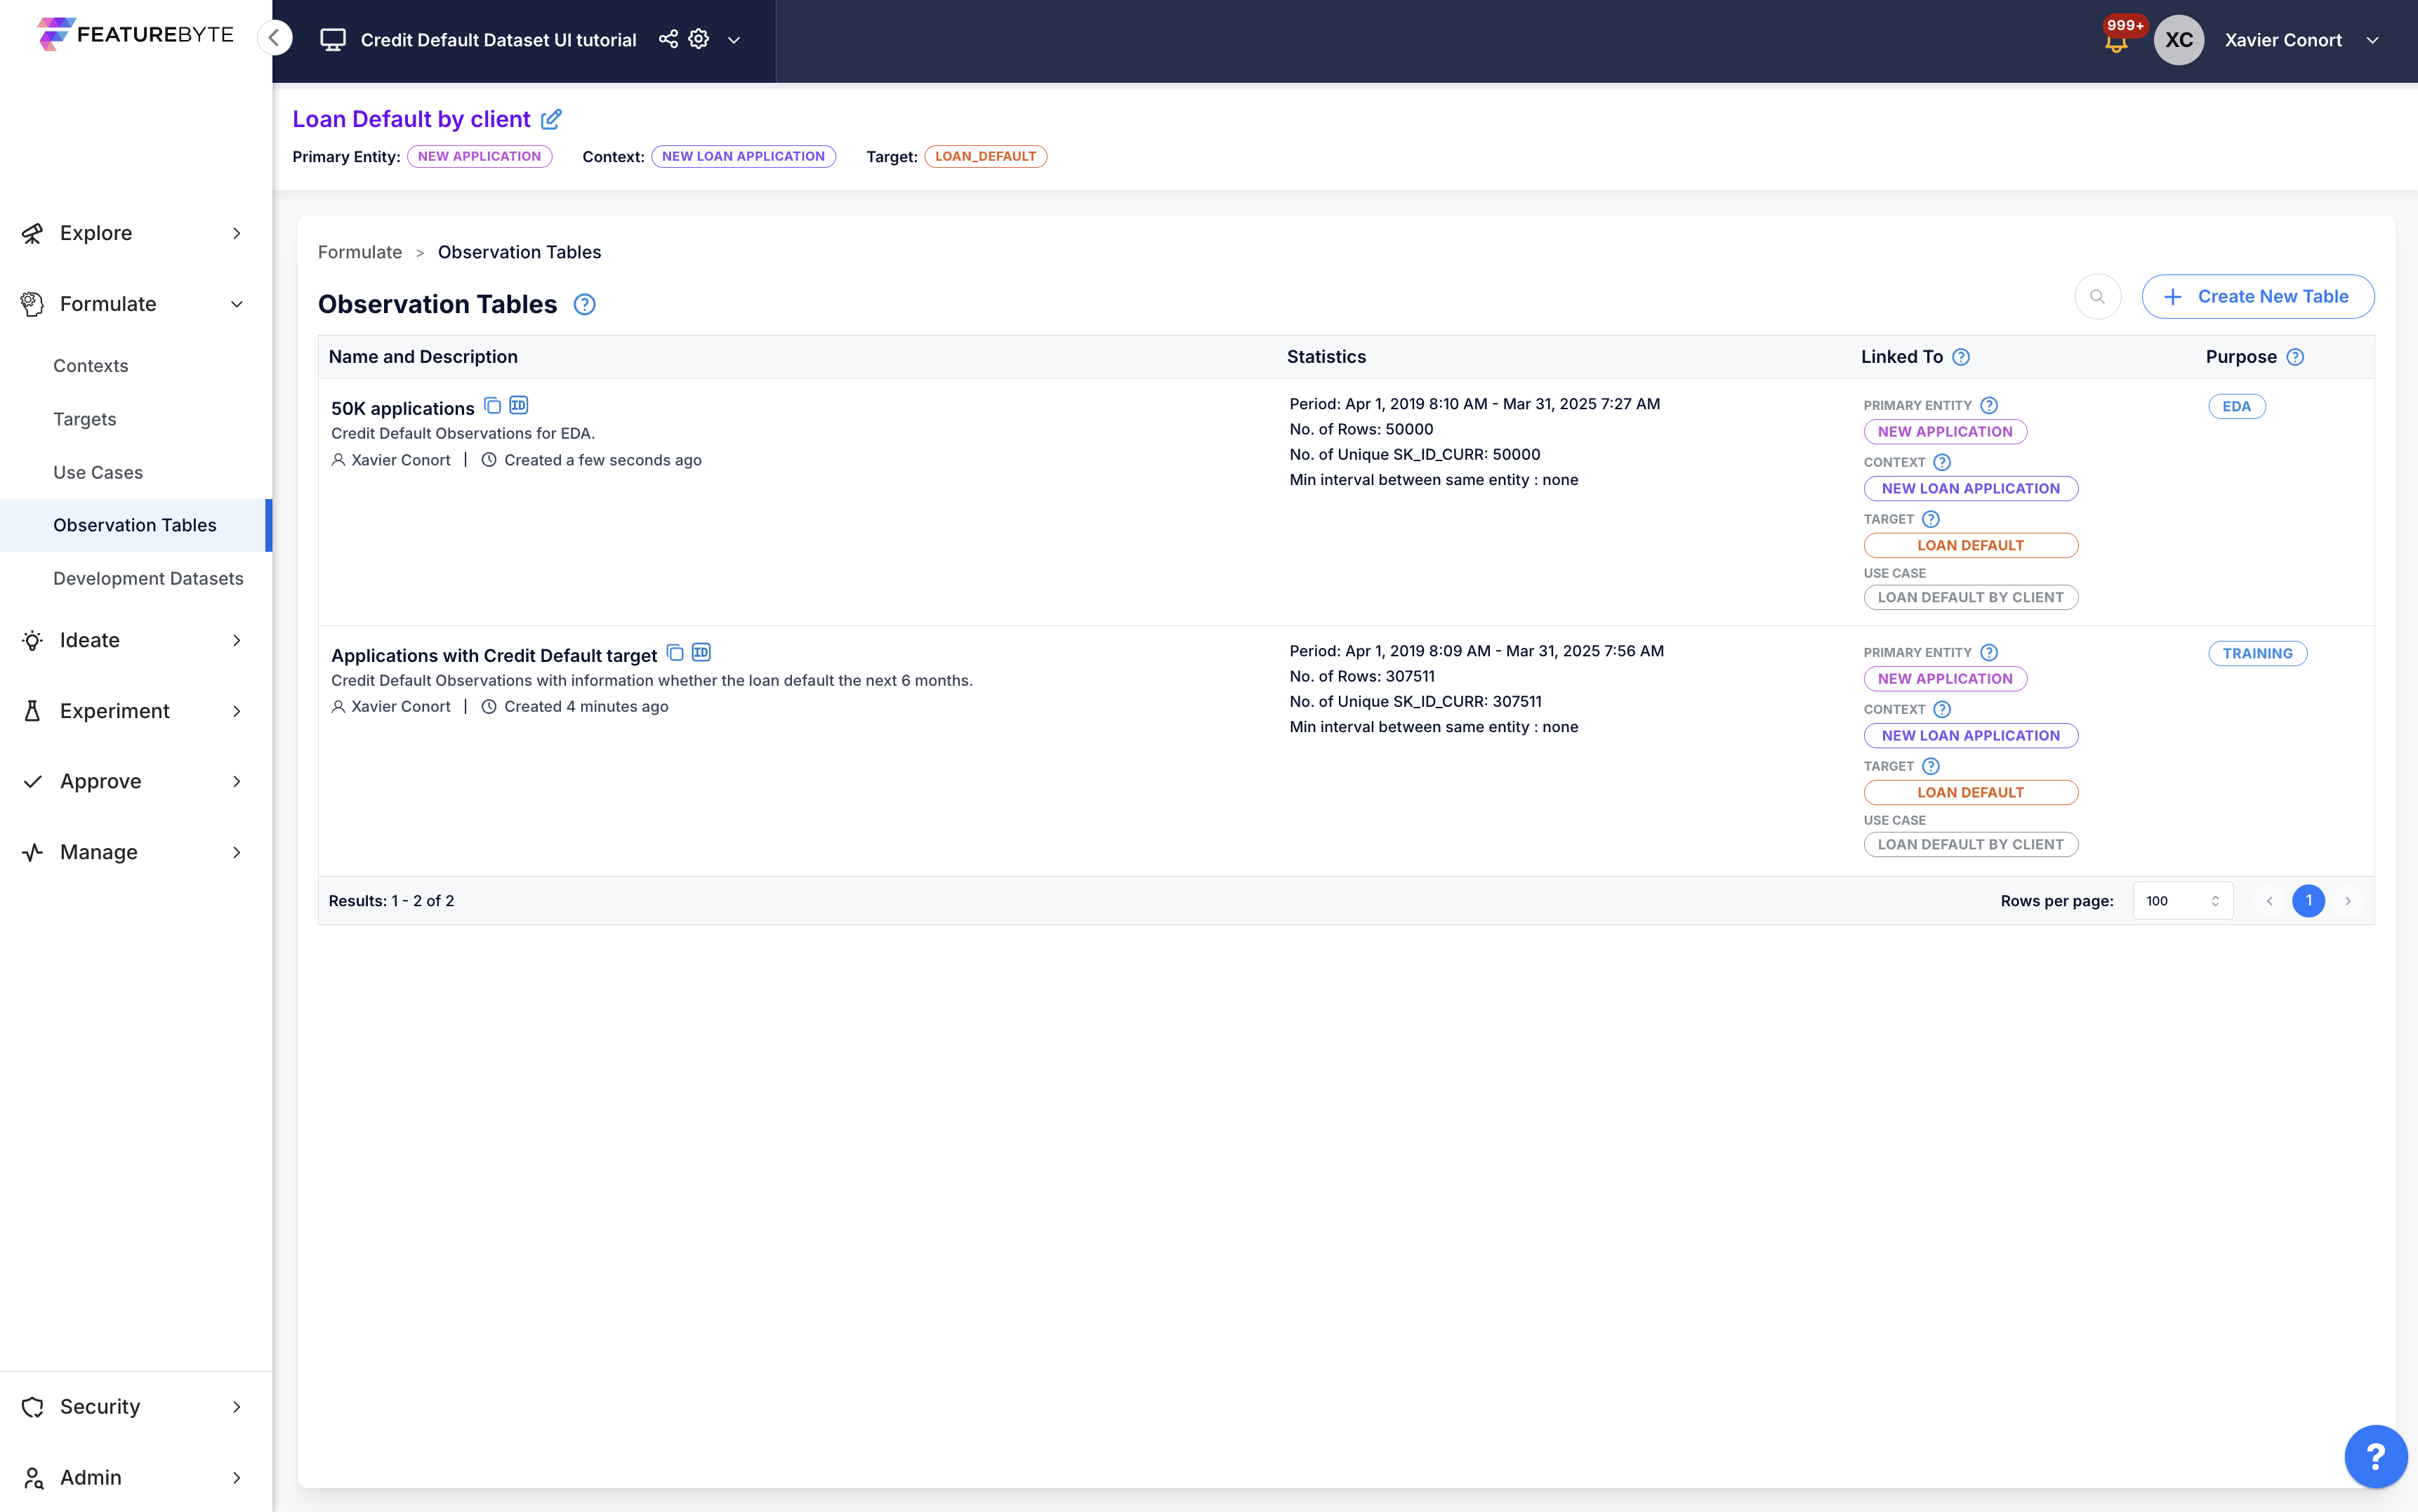The height and width of the screenshot is (1512, 2418).
Task: Expand the catalog dropdown chevron in the top bar
Action: (734, 40)
